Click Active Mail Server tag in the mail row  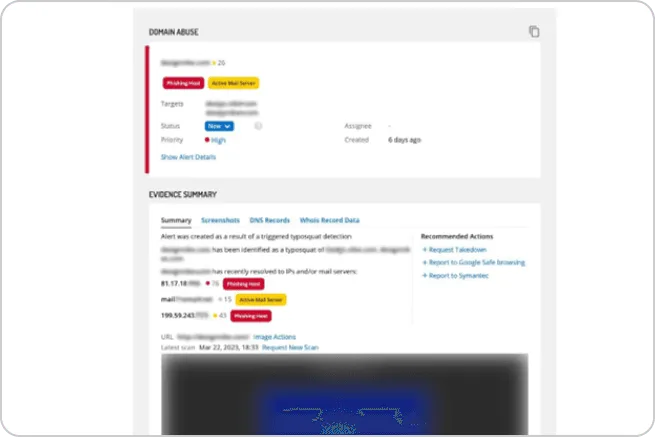tap(261, 300)
